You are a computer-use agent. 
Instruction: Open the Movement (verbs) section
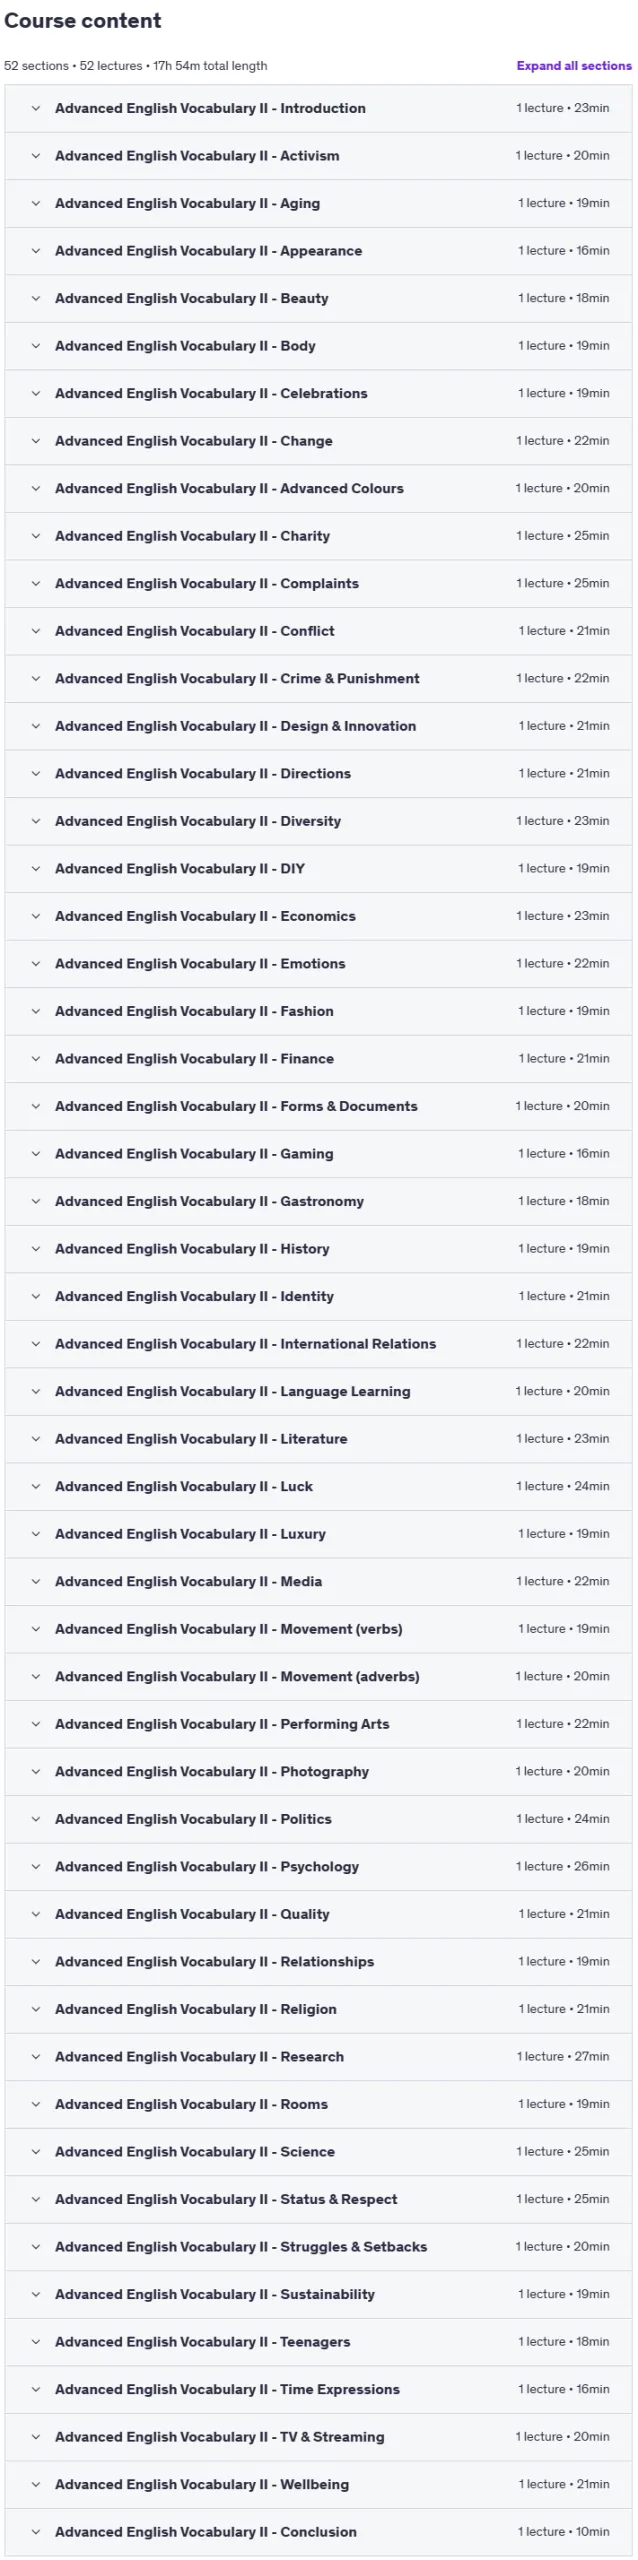coord(318,1628)
